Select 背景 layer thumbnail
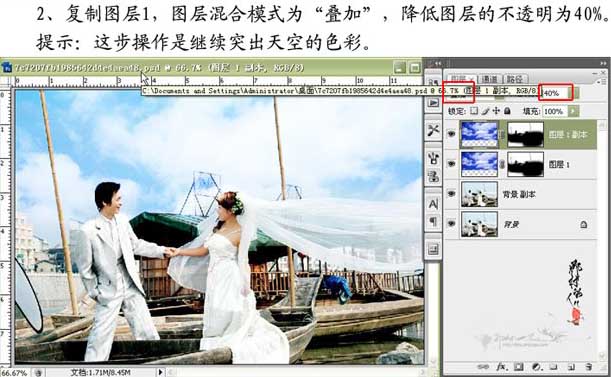The height and width of the screenshot is (377, 611). coord(479,224)
